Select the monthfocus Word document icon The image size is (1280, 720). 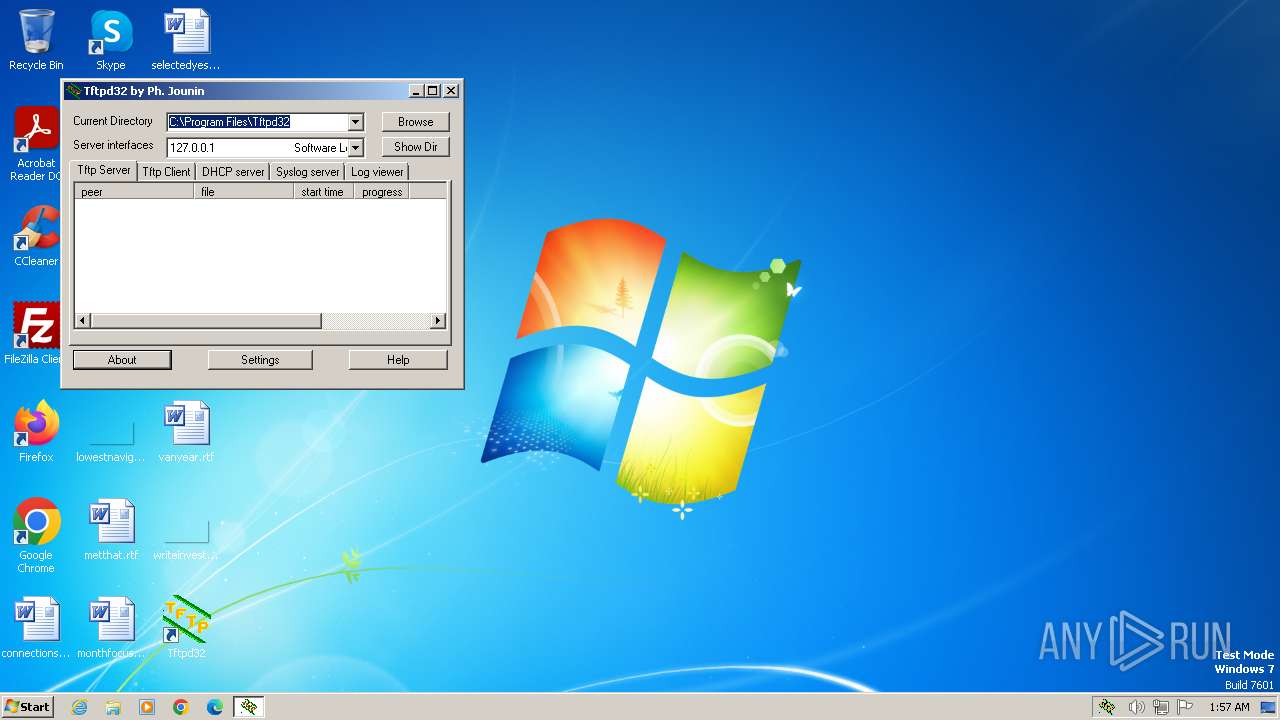[110, 628]
